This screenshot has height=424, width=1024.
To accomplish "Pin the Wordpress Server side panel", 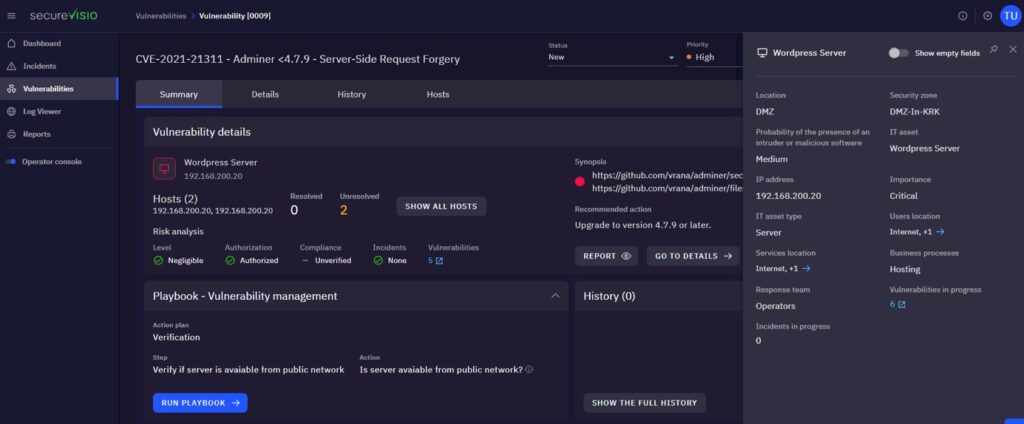I will 993,50.
